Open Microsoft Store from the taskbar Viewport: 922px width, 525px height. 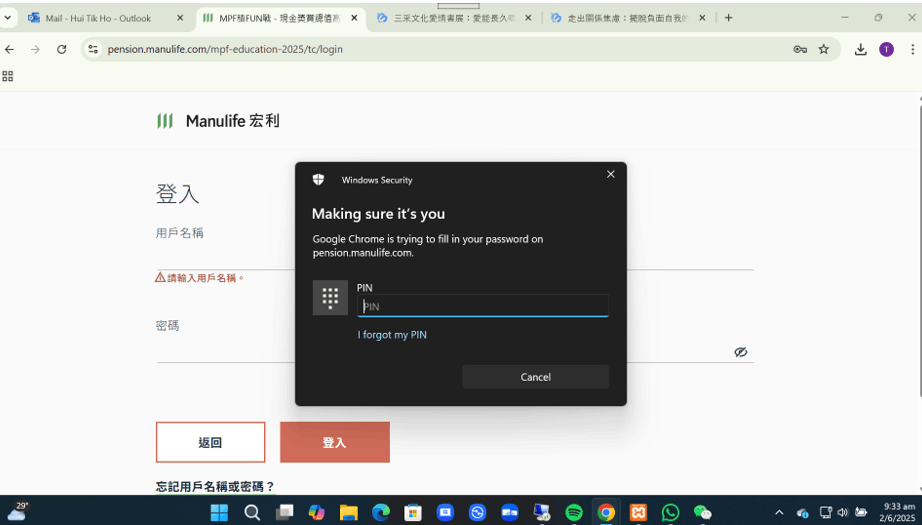[x=413, y=512]
